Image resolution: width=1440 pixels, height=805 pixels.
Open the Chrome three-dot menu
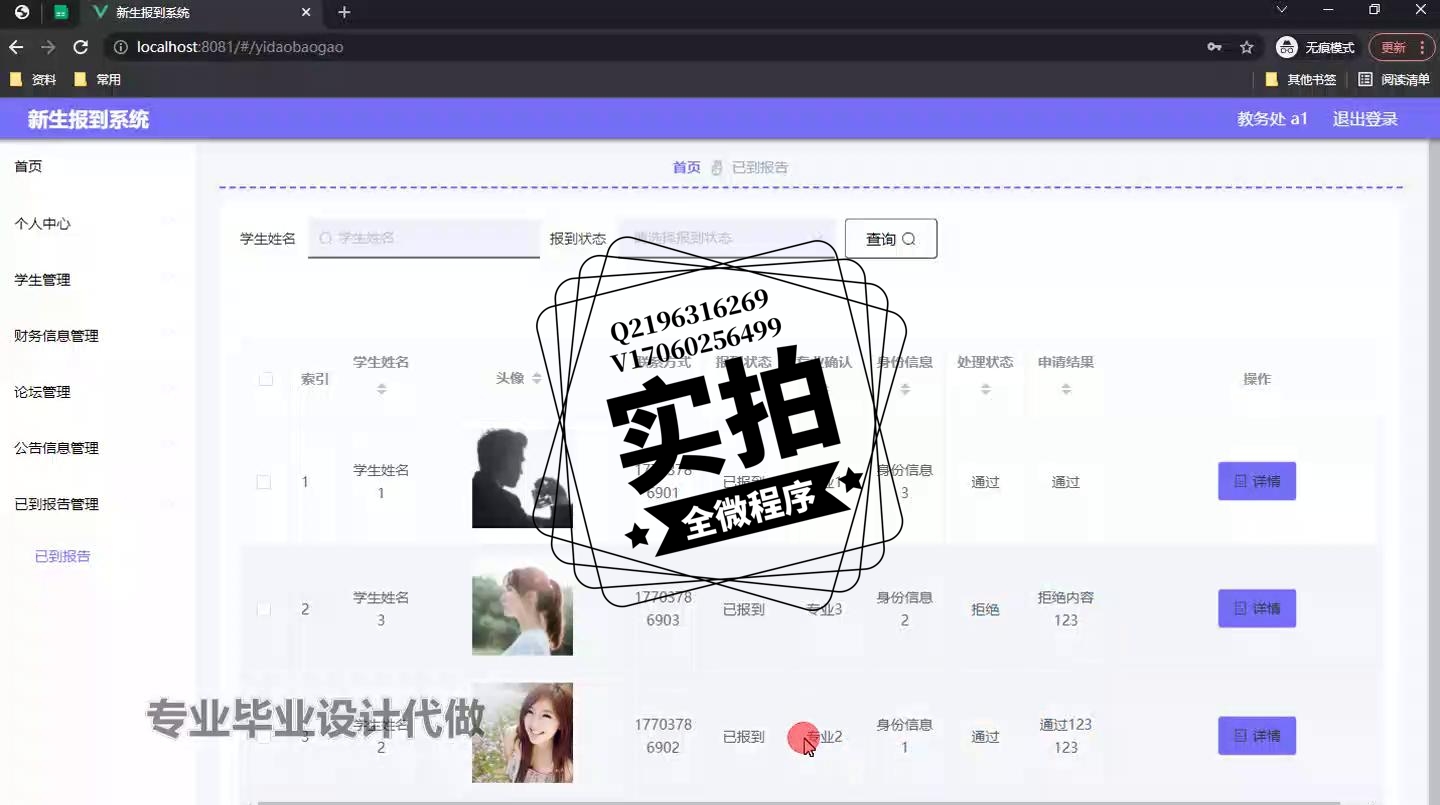[x=1422, y=47]
